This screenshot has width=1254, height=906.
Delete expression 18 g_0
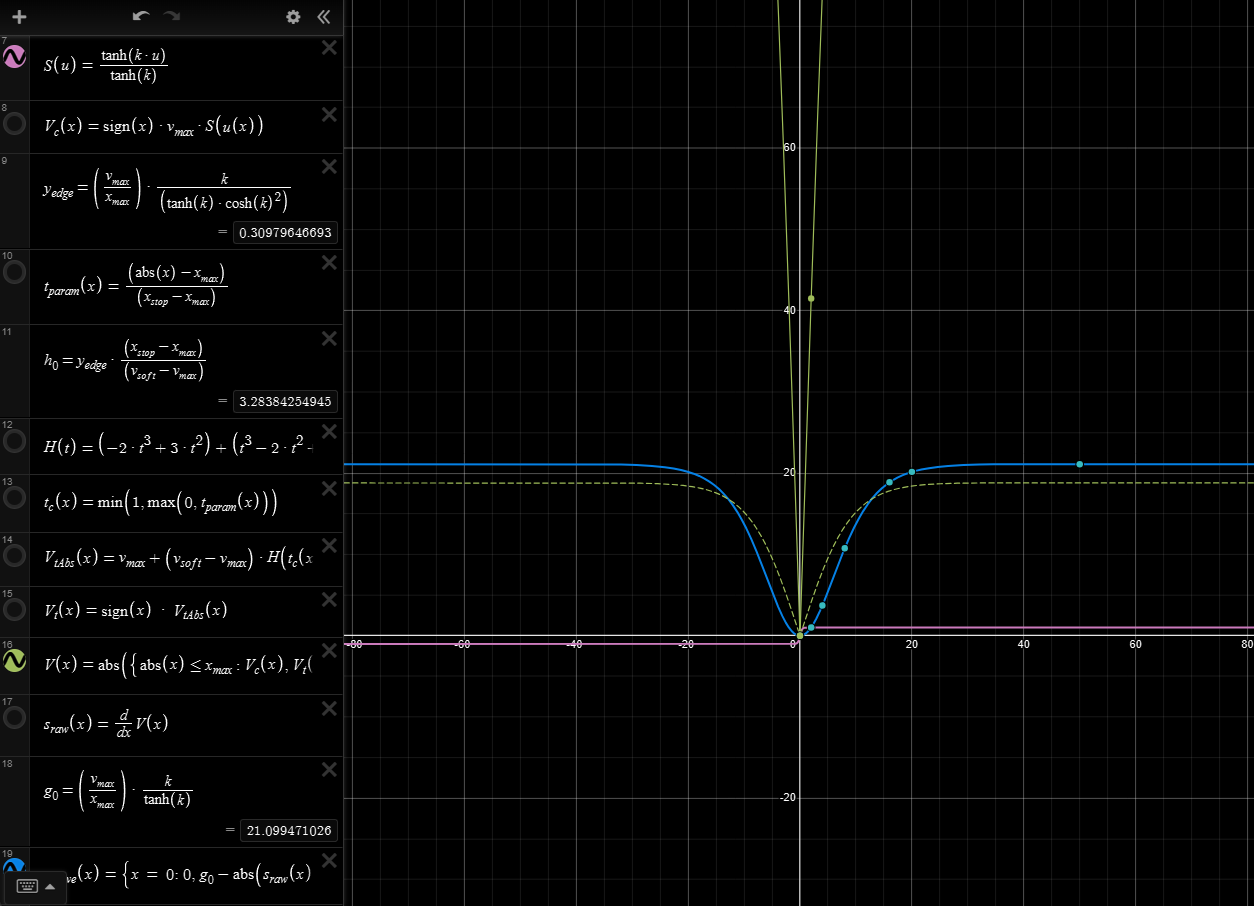[328, 769]
